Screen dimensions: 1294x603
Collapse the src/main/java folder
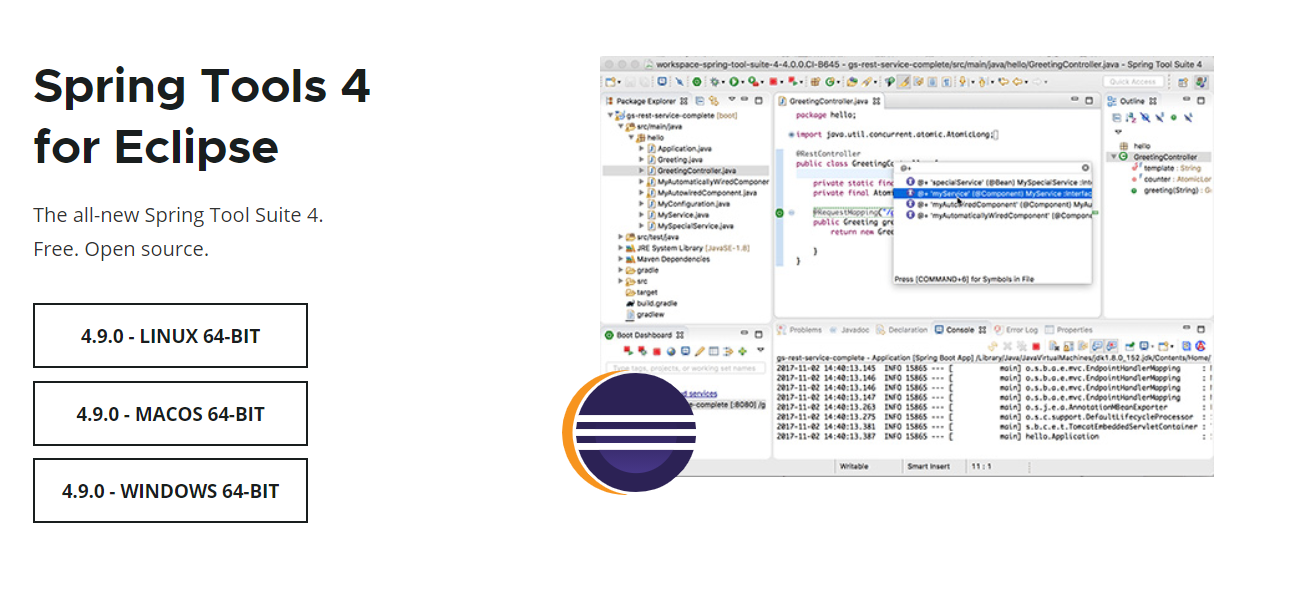[x=621, y=126]
